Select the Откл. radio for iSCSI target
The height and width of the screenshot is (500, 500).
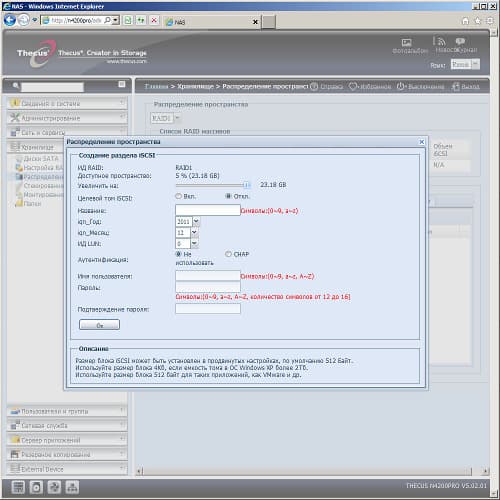click(228, 196)
